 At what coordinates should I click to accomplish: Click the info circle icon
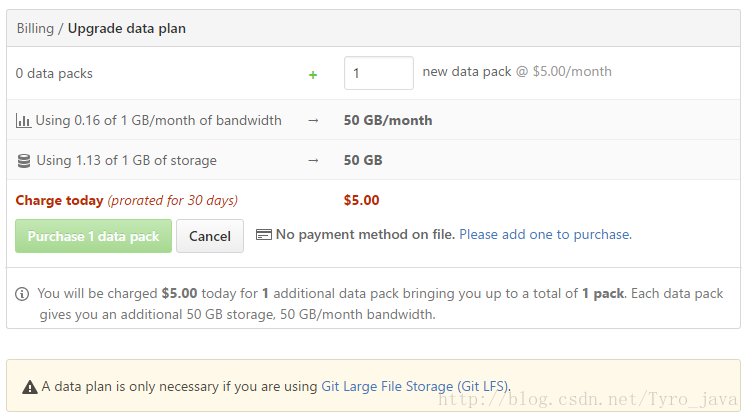pyautogui.click(x=22, y=294)
